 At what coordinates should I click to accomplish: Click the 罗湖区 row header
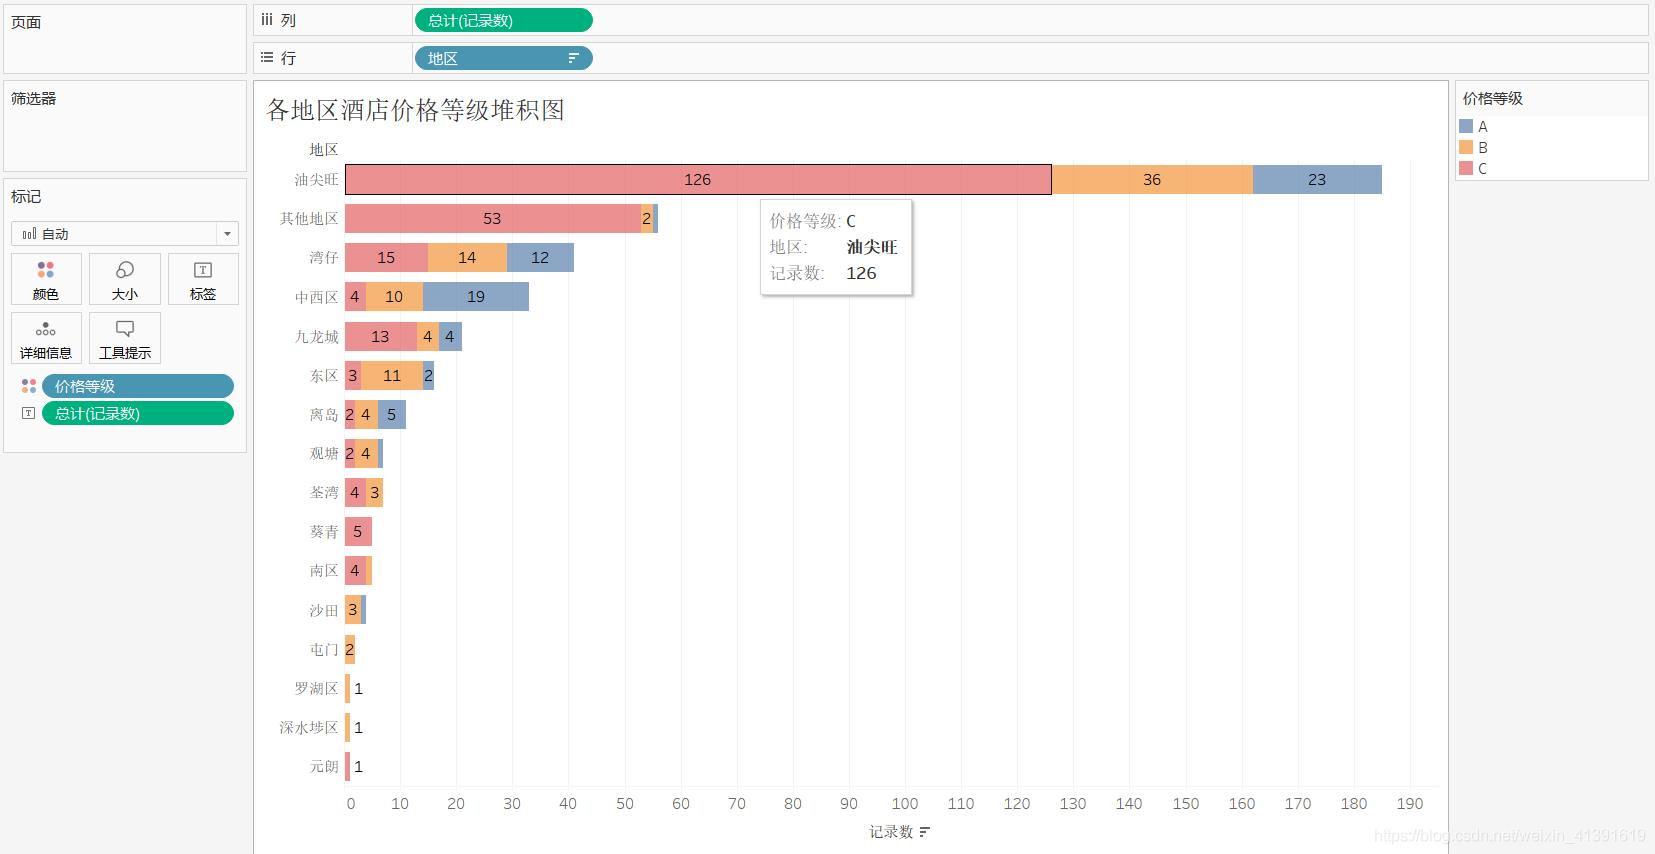pos(316,689)
